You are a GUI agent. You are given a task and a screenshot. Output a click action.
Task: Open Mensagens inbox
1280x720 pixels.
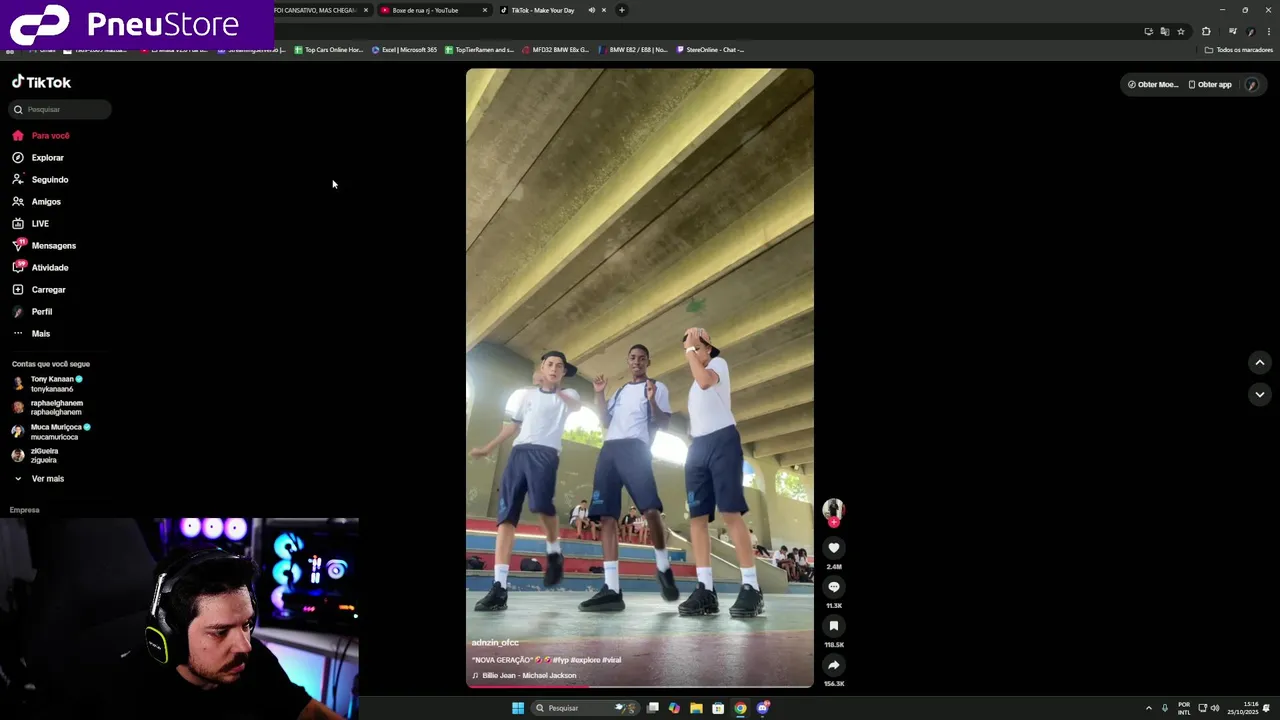(44, 245)
